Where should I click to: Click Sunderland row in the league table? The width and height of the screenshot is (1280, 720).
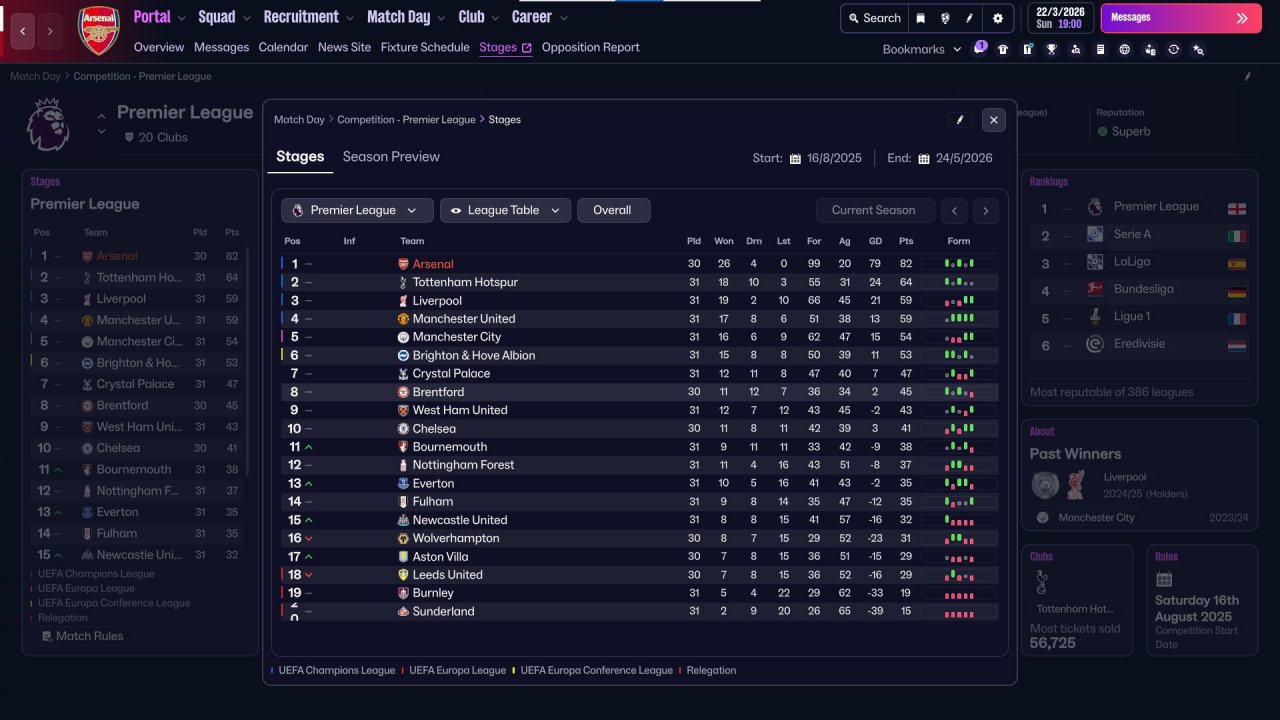(x=639, y=611)
